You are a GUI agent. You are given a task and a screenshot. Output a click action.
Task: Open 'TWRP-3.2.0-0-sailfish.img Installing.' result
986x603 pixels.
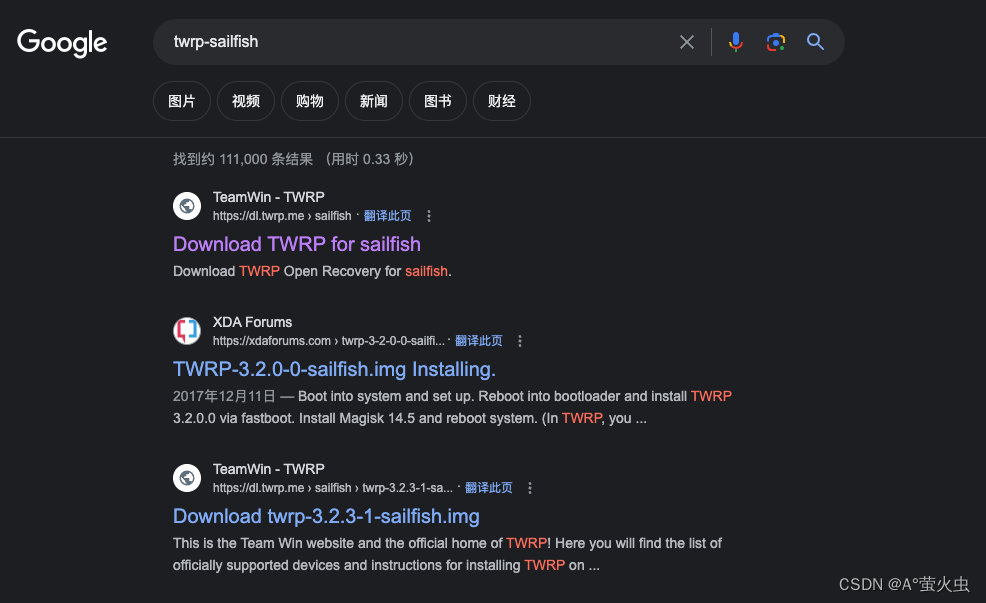335,369
